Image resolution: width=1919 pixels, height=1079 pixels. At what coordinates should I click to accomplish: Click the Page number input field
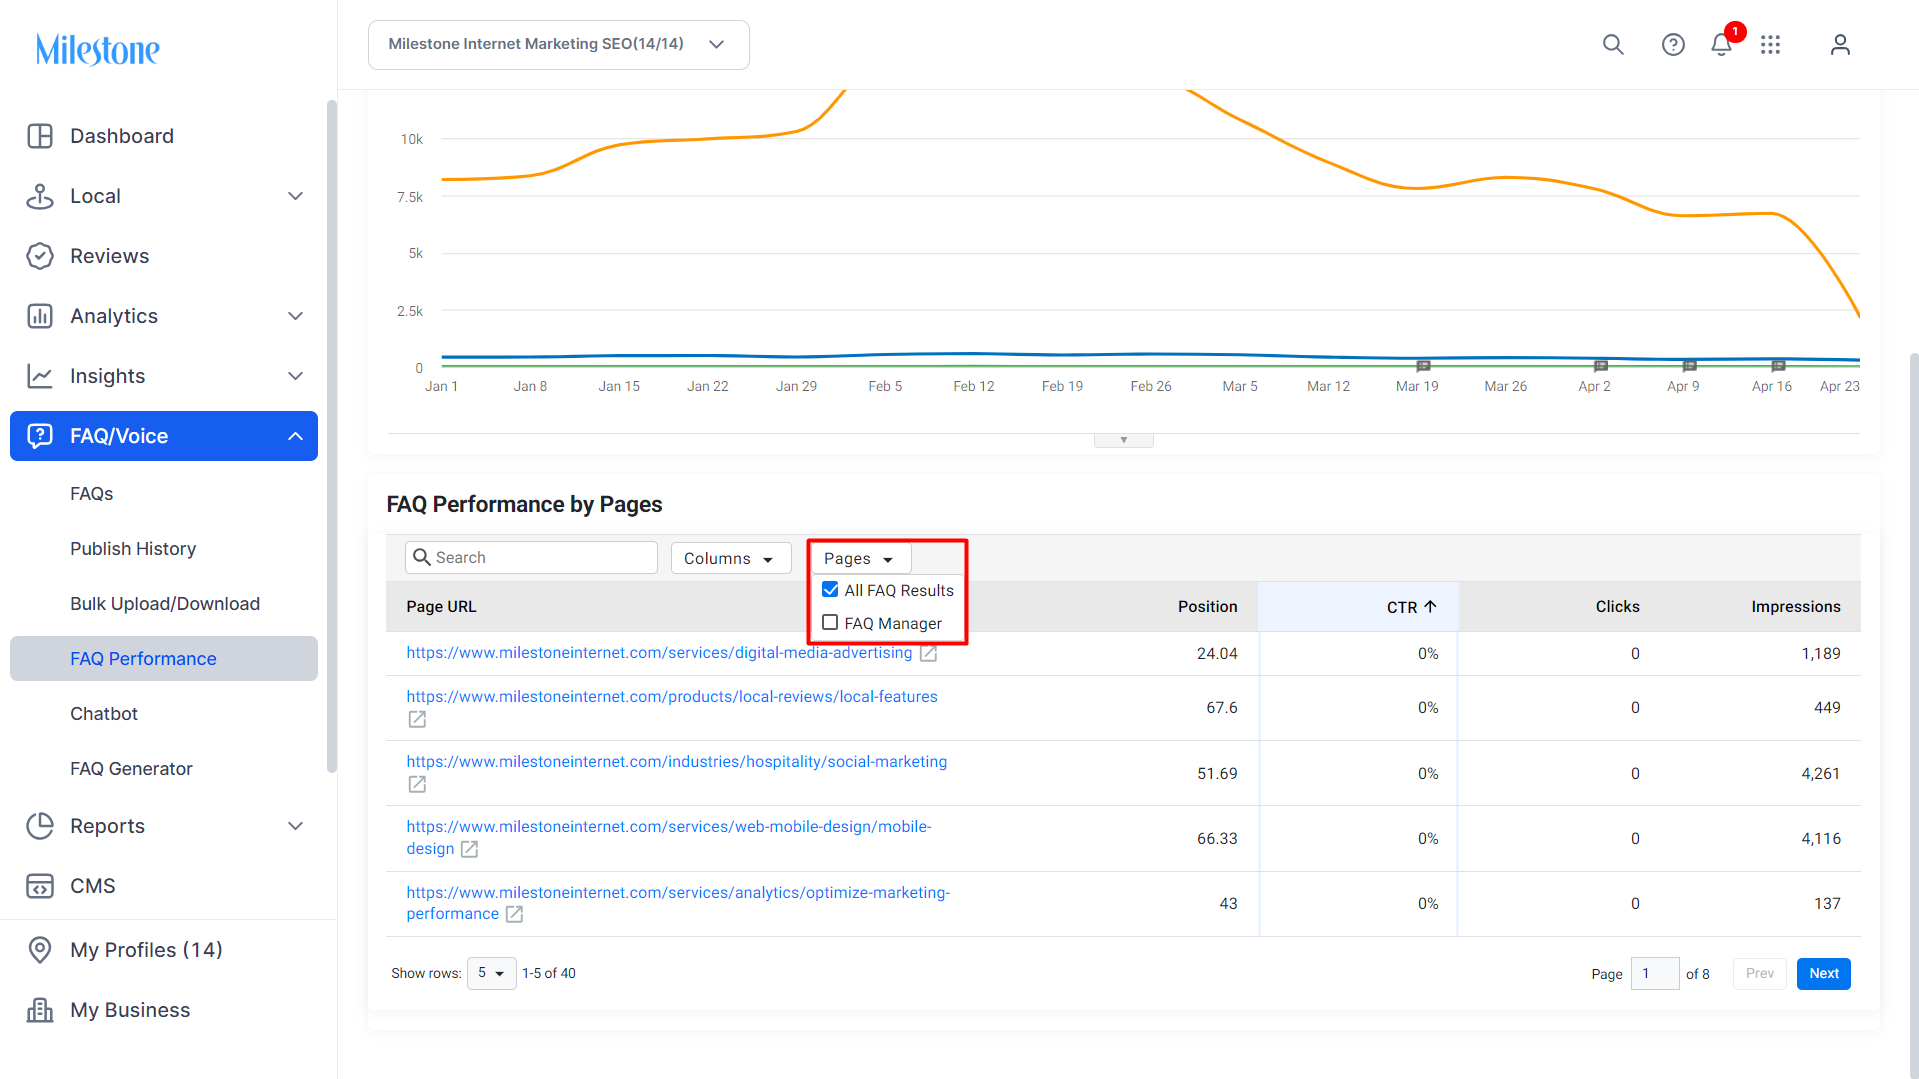[x=1654, y=973]
